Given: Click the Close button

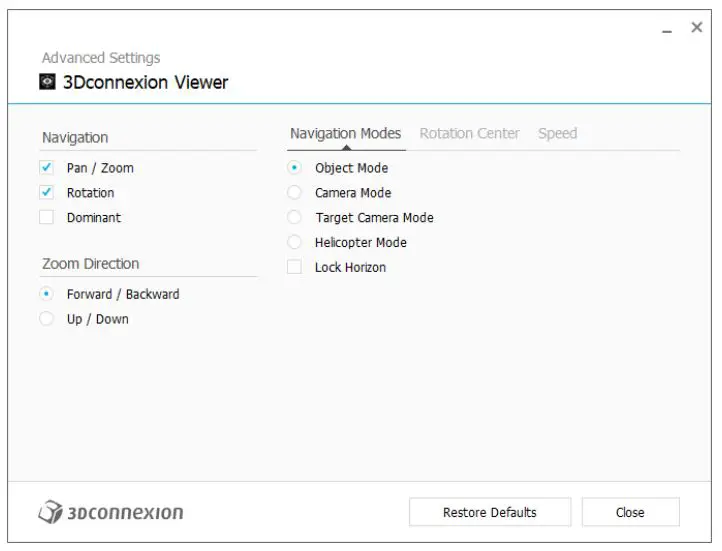Looking at the screenshot, I should [x=630, y=512].
